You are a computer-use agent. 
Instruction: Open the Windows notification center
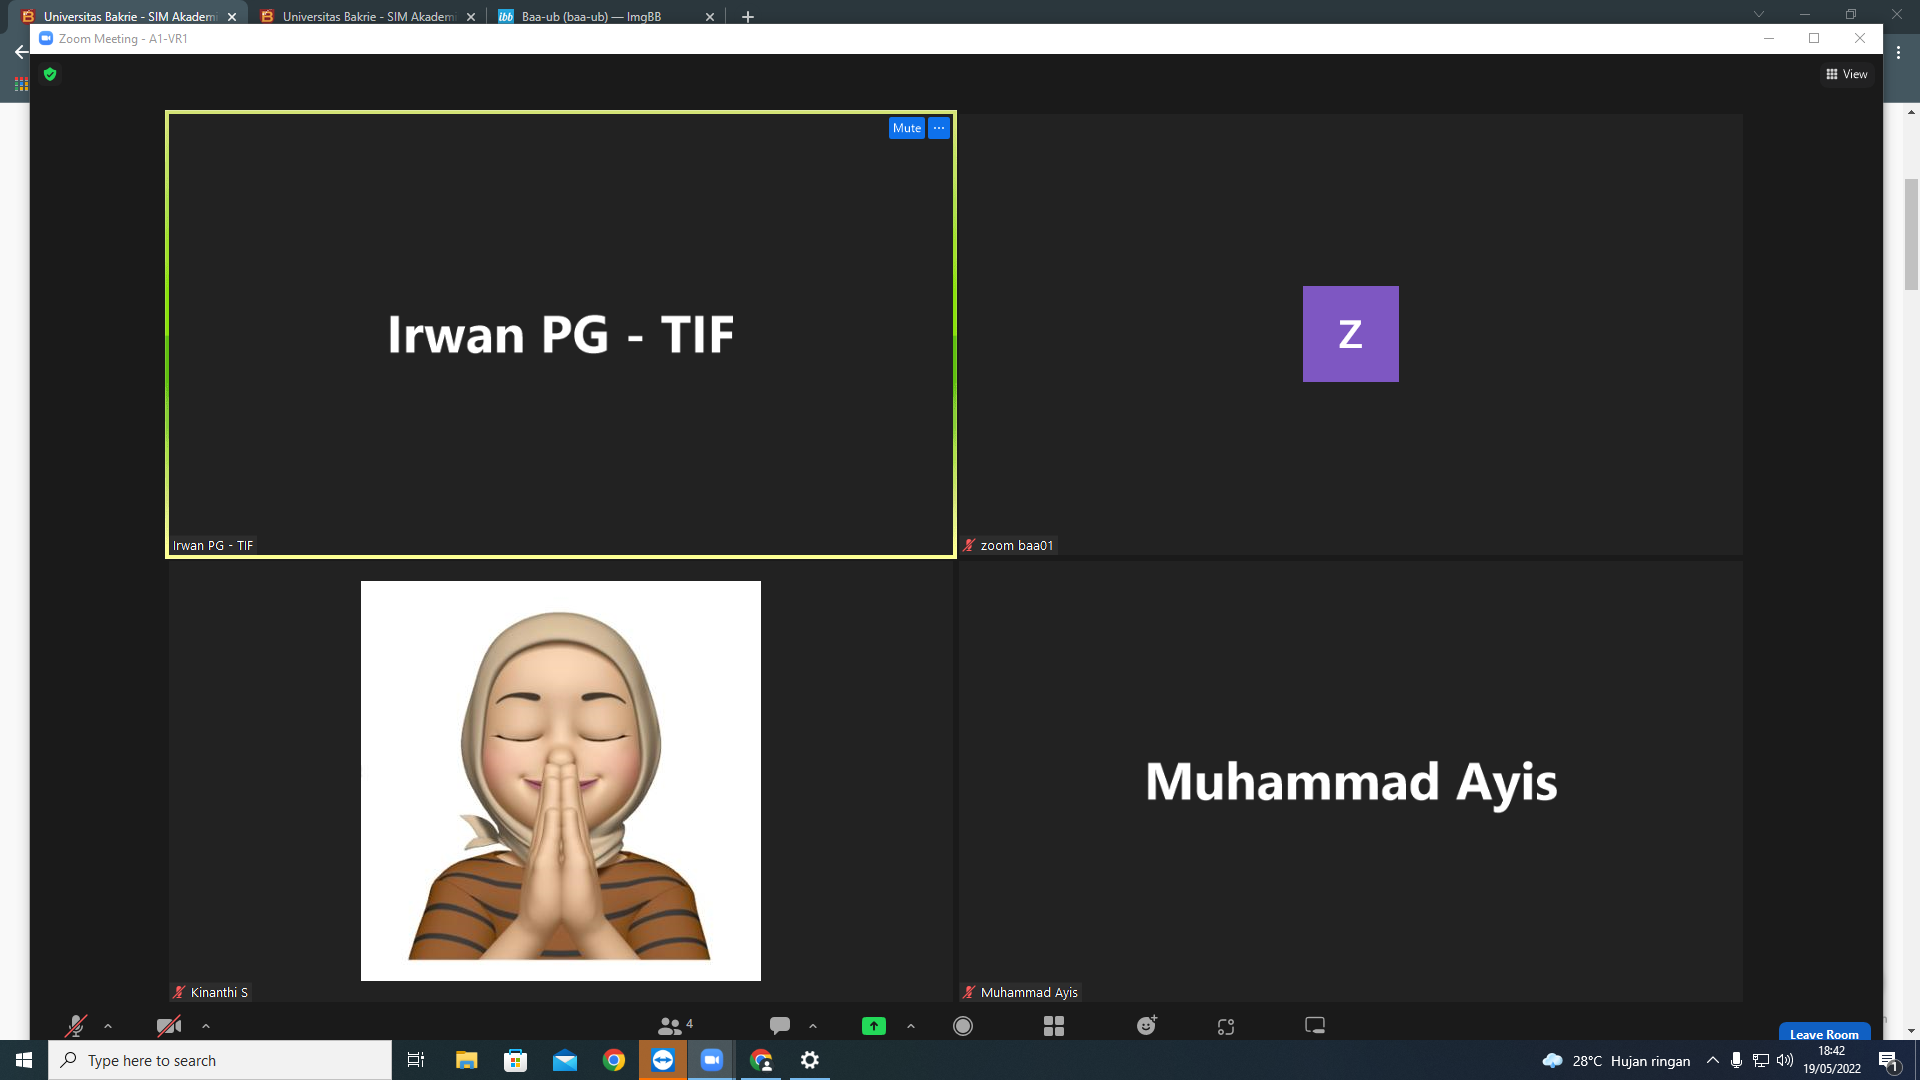[1889, 1060]
